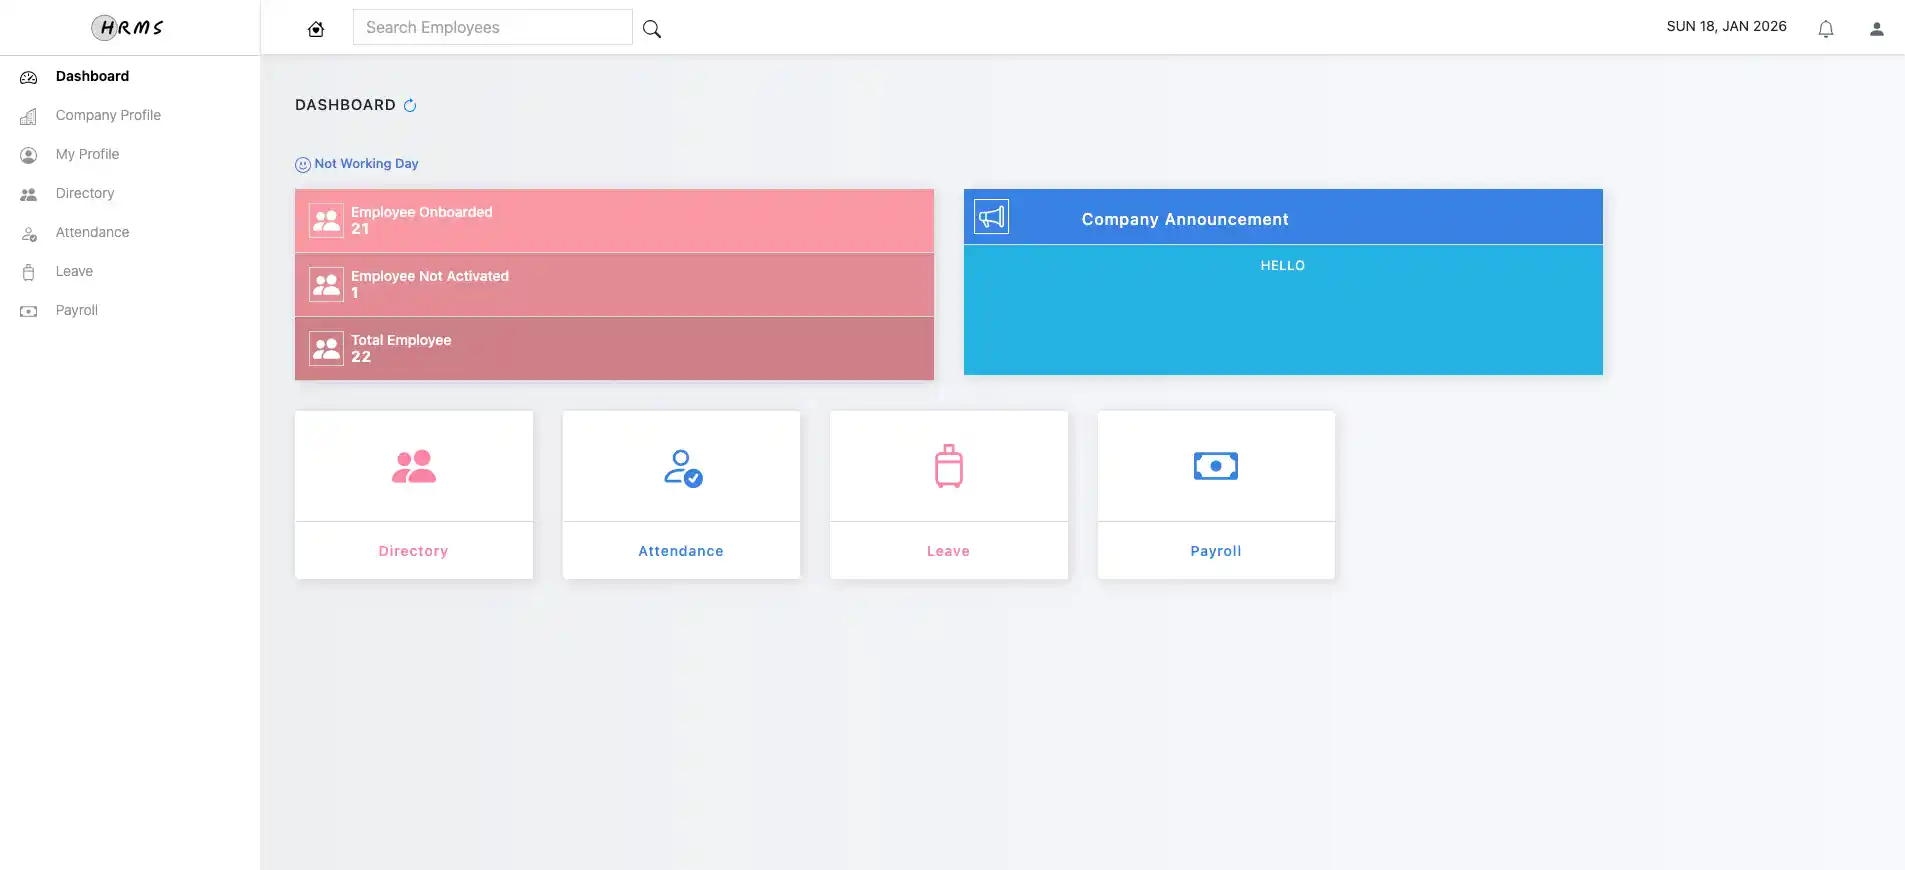Click the Directory people icon in sidebar
This screenshot has width=1905, height=870.
[29, 194]
